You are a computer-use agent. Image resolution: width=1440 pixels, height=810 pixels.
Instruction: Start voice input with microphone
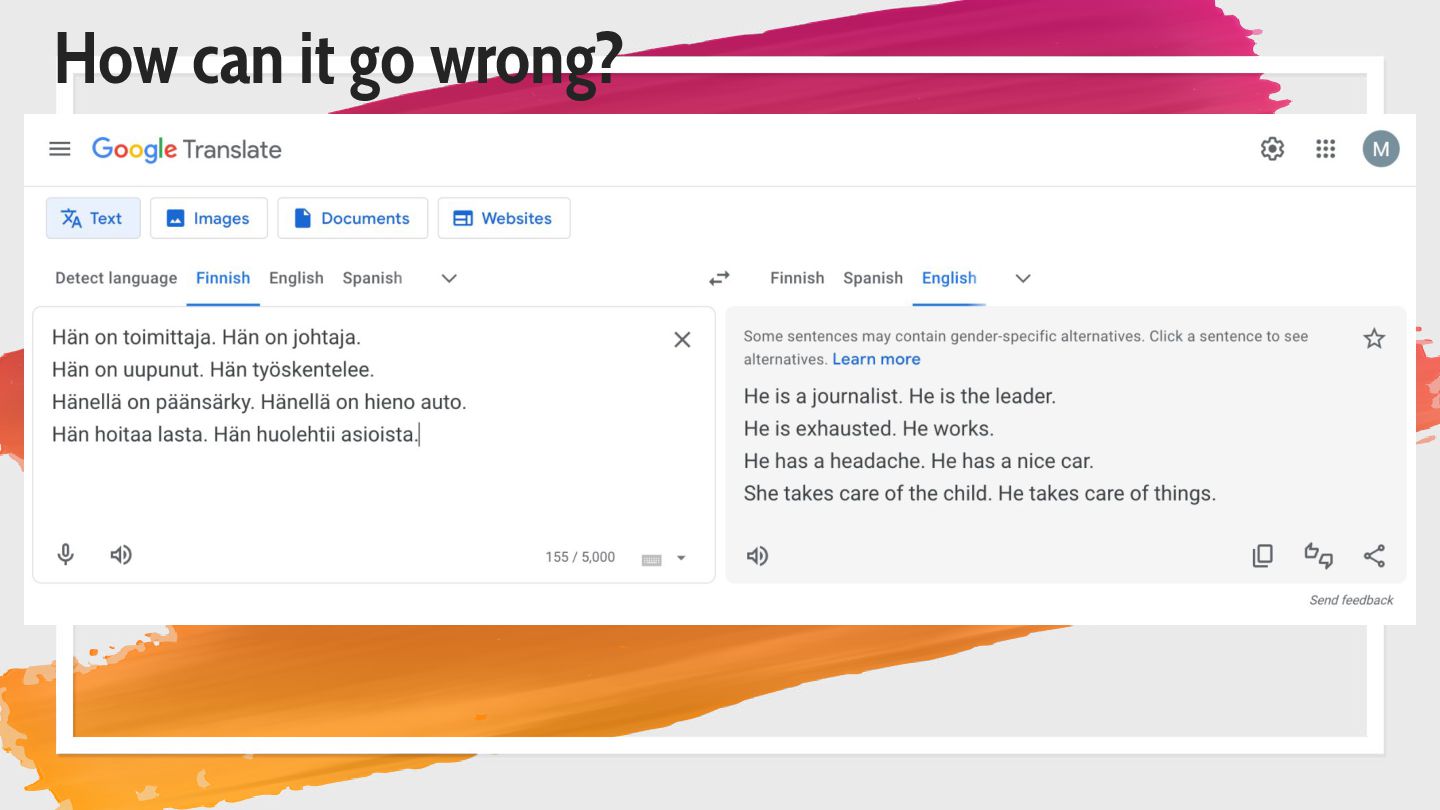click(66, 555)
